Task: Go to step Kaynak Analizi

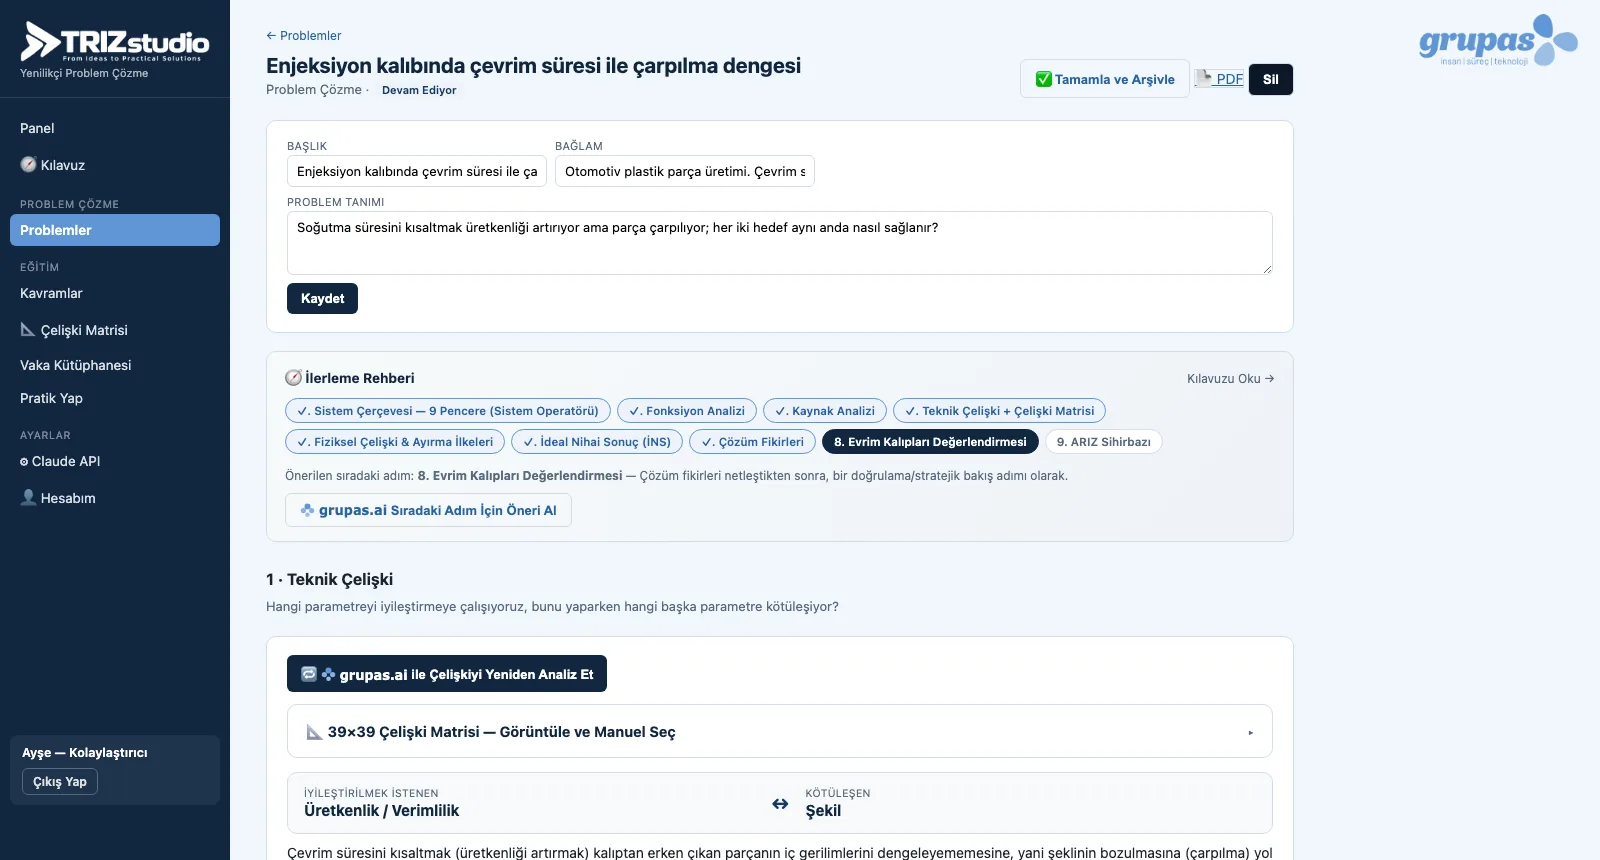Action: pyautogui.click(x=825, y=411)
